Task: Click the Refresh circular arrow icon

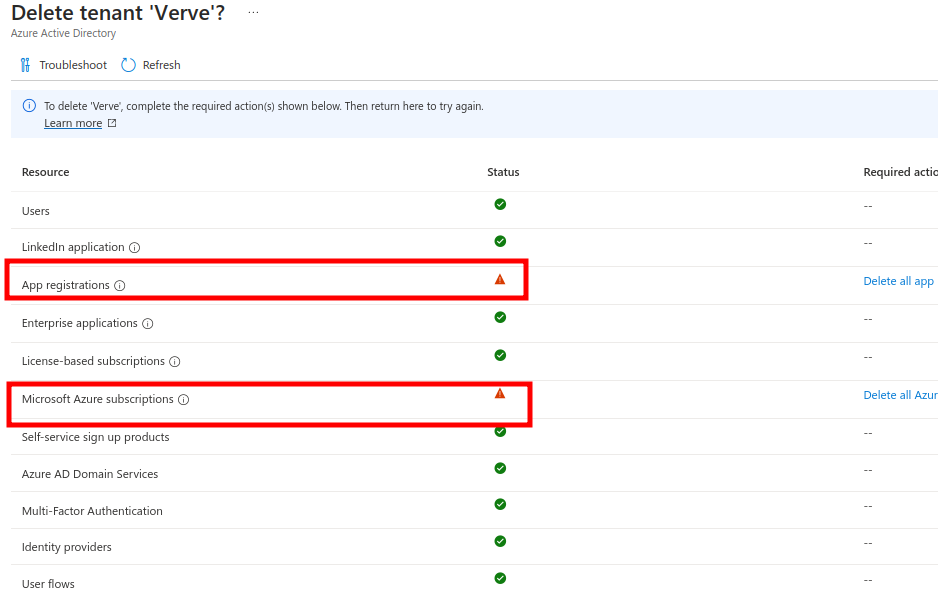Action: pyautogui.click(x=129, y=65)
